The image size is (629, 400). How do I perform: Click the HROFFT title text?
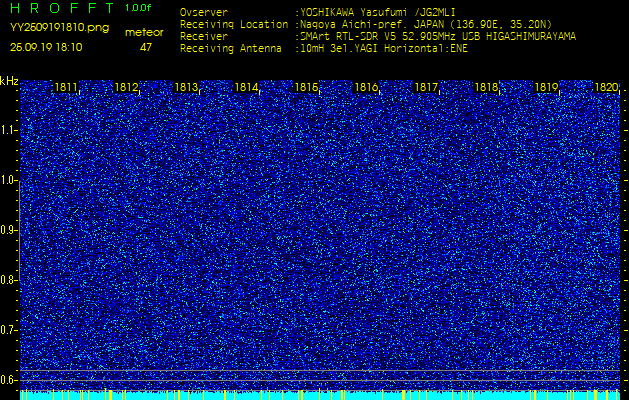[62, 8]
